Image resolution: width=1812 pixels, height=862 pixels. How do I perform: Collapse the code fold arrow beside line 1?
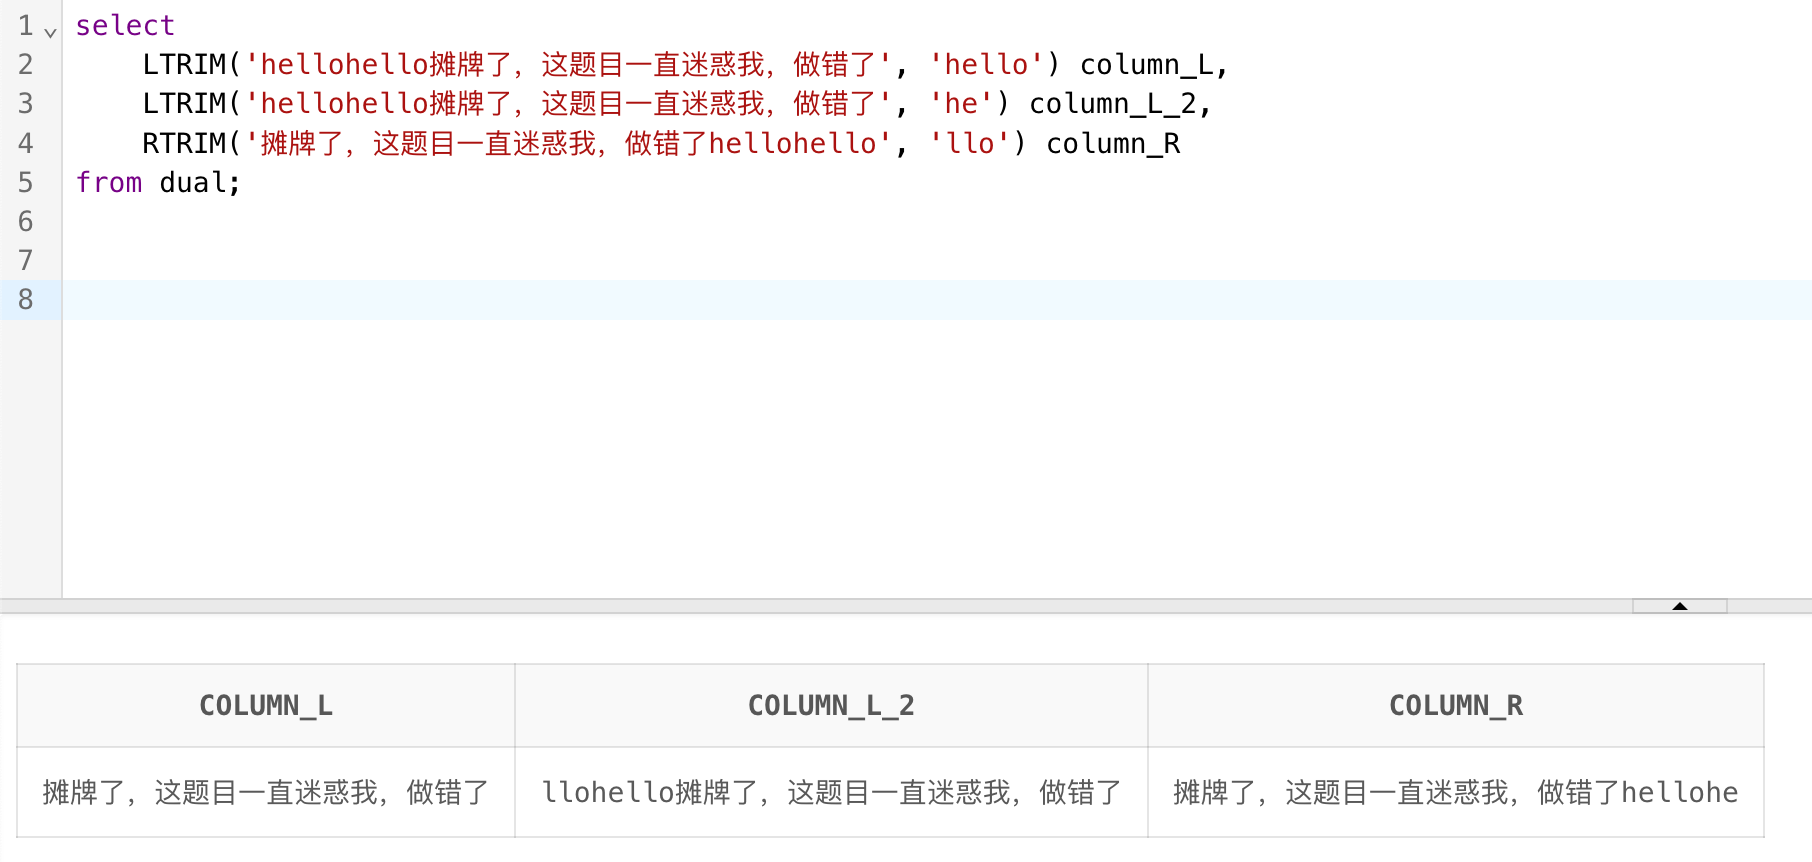click(51, 32)
